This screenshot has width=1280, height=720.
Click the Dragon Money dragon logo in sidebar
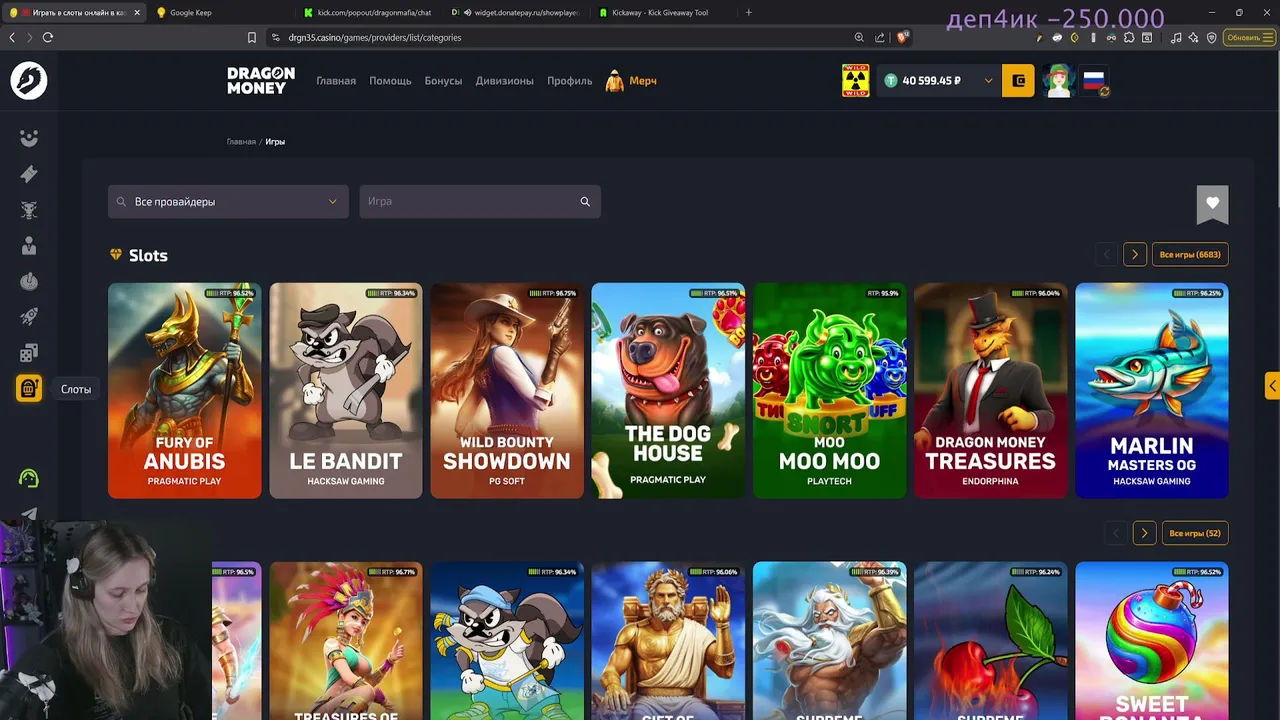pos(29,81)
